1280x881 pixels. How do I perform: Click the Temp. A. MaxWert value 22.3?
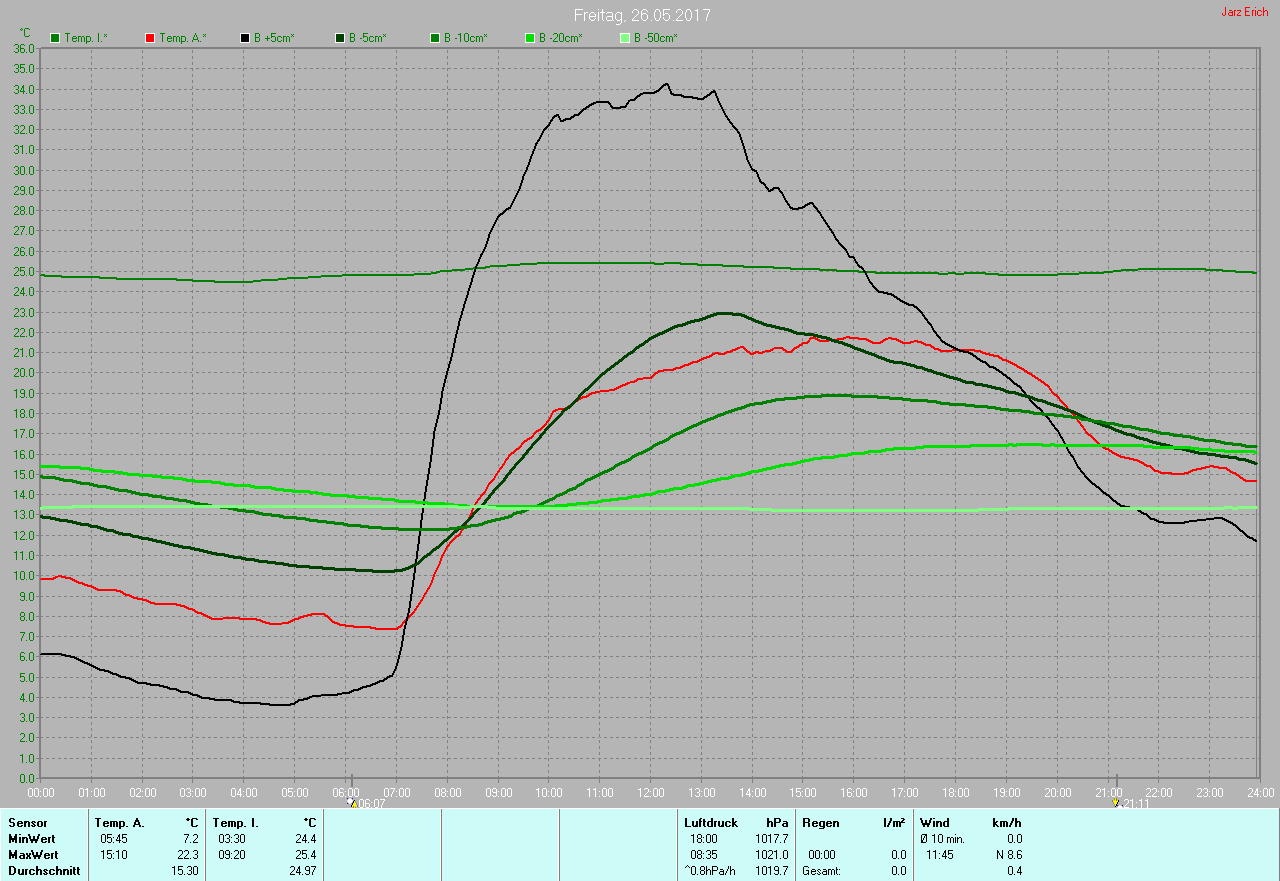click(x=188, y=855)
